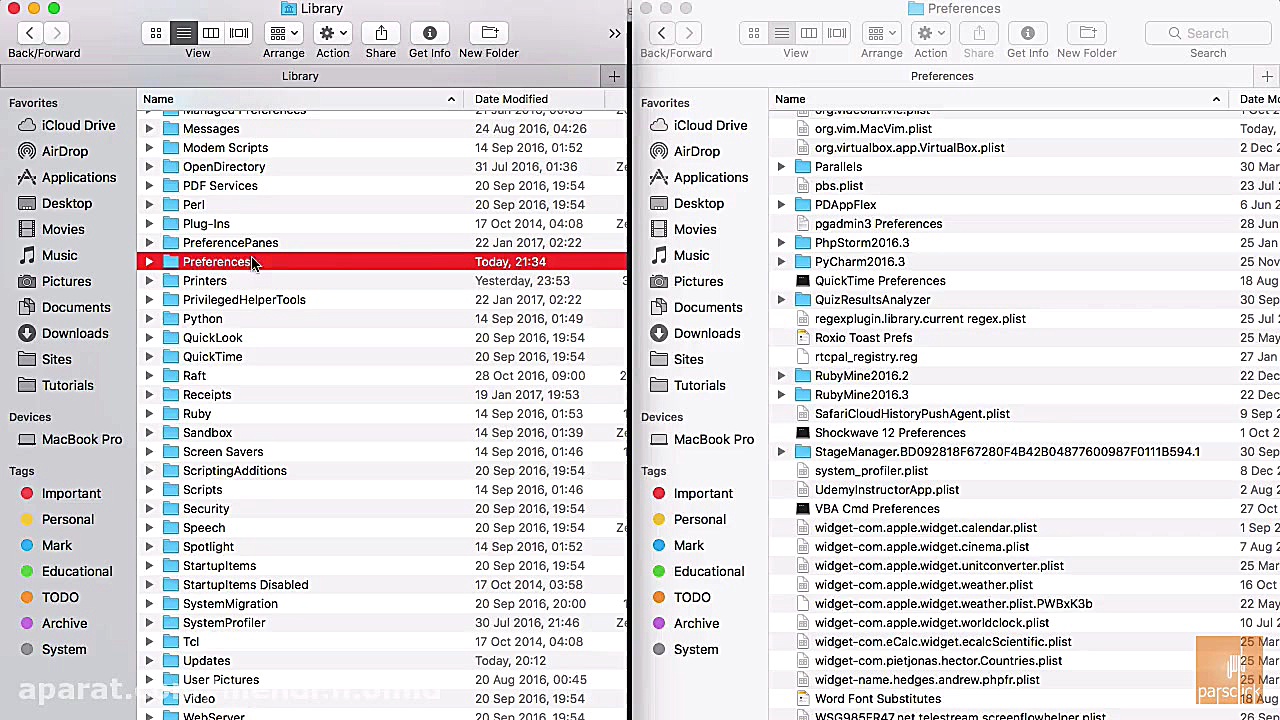This screenshot has width=1280, height=720.
Task: Expand the Parallels folder
Action: pos(781,167)
